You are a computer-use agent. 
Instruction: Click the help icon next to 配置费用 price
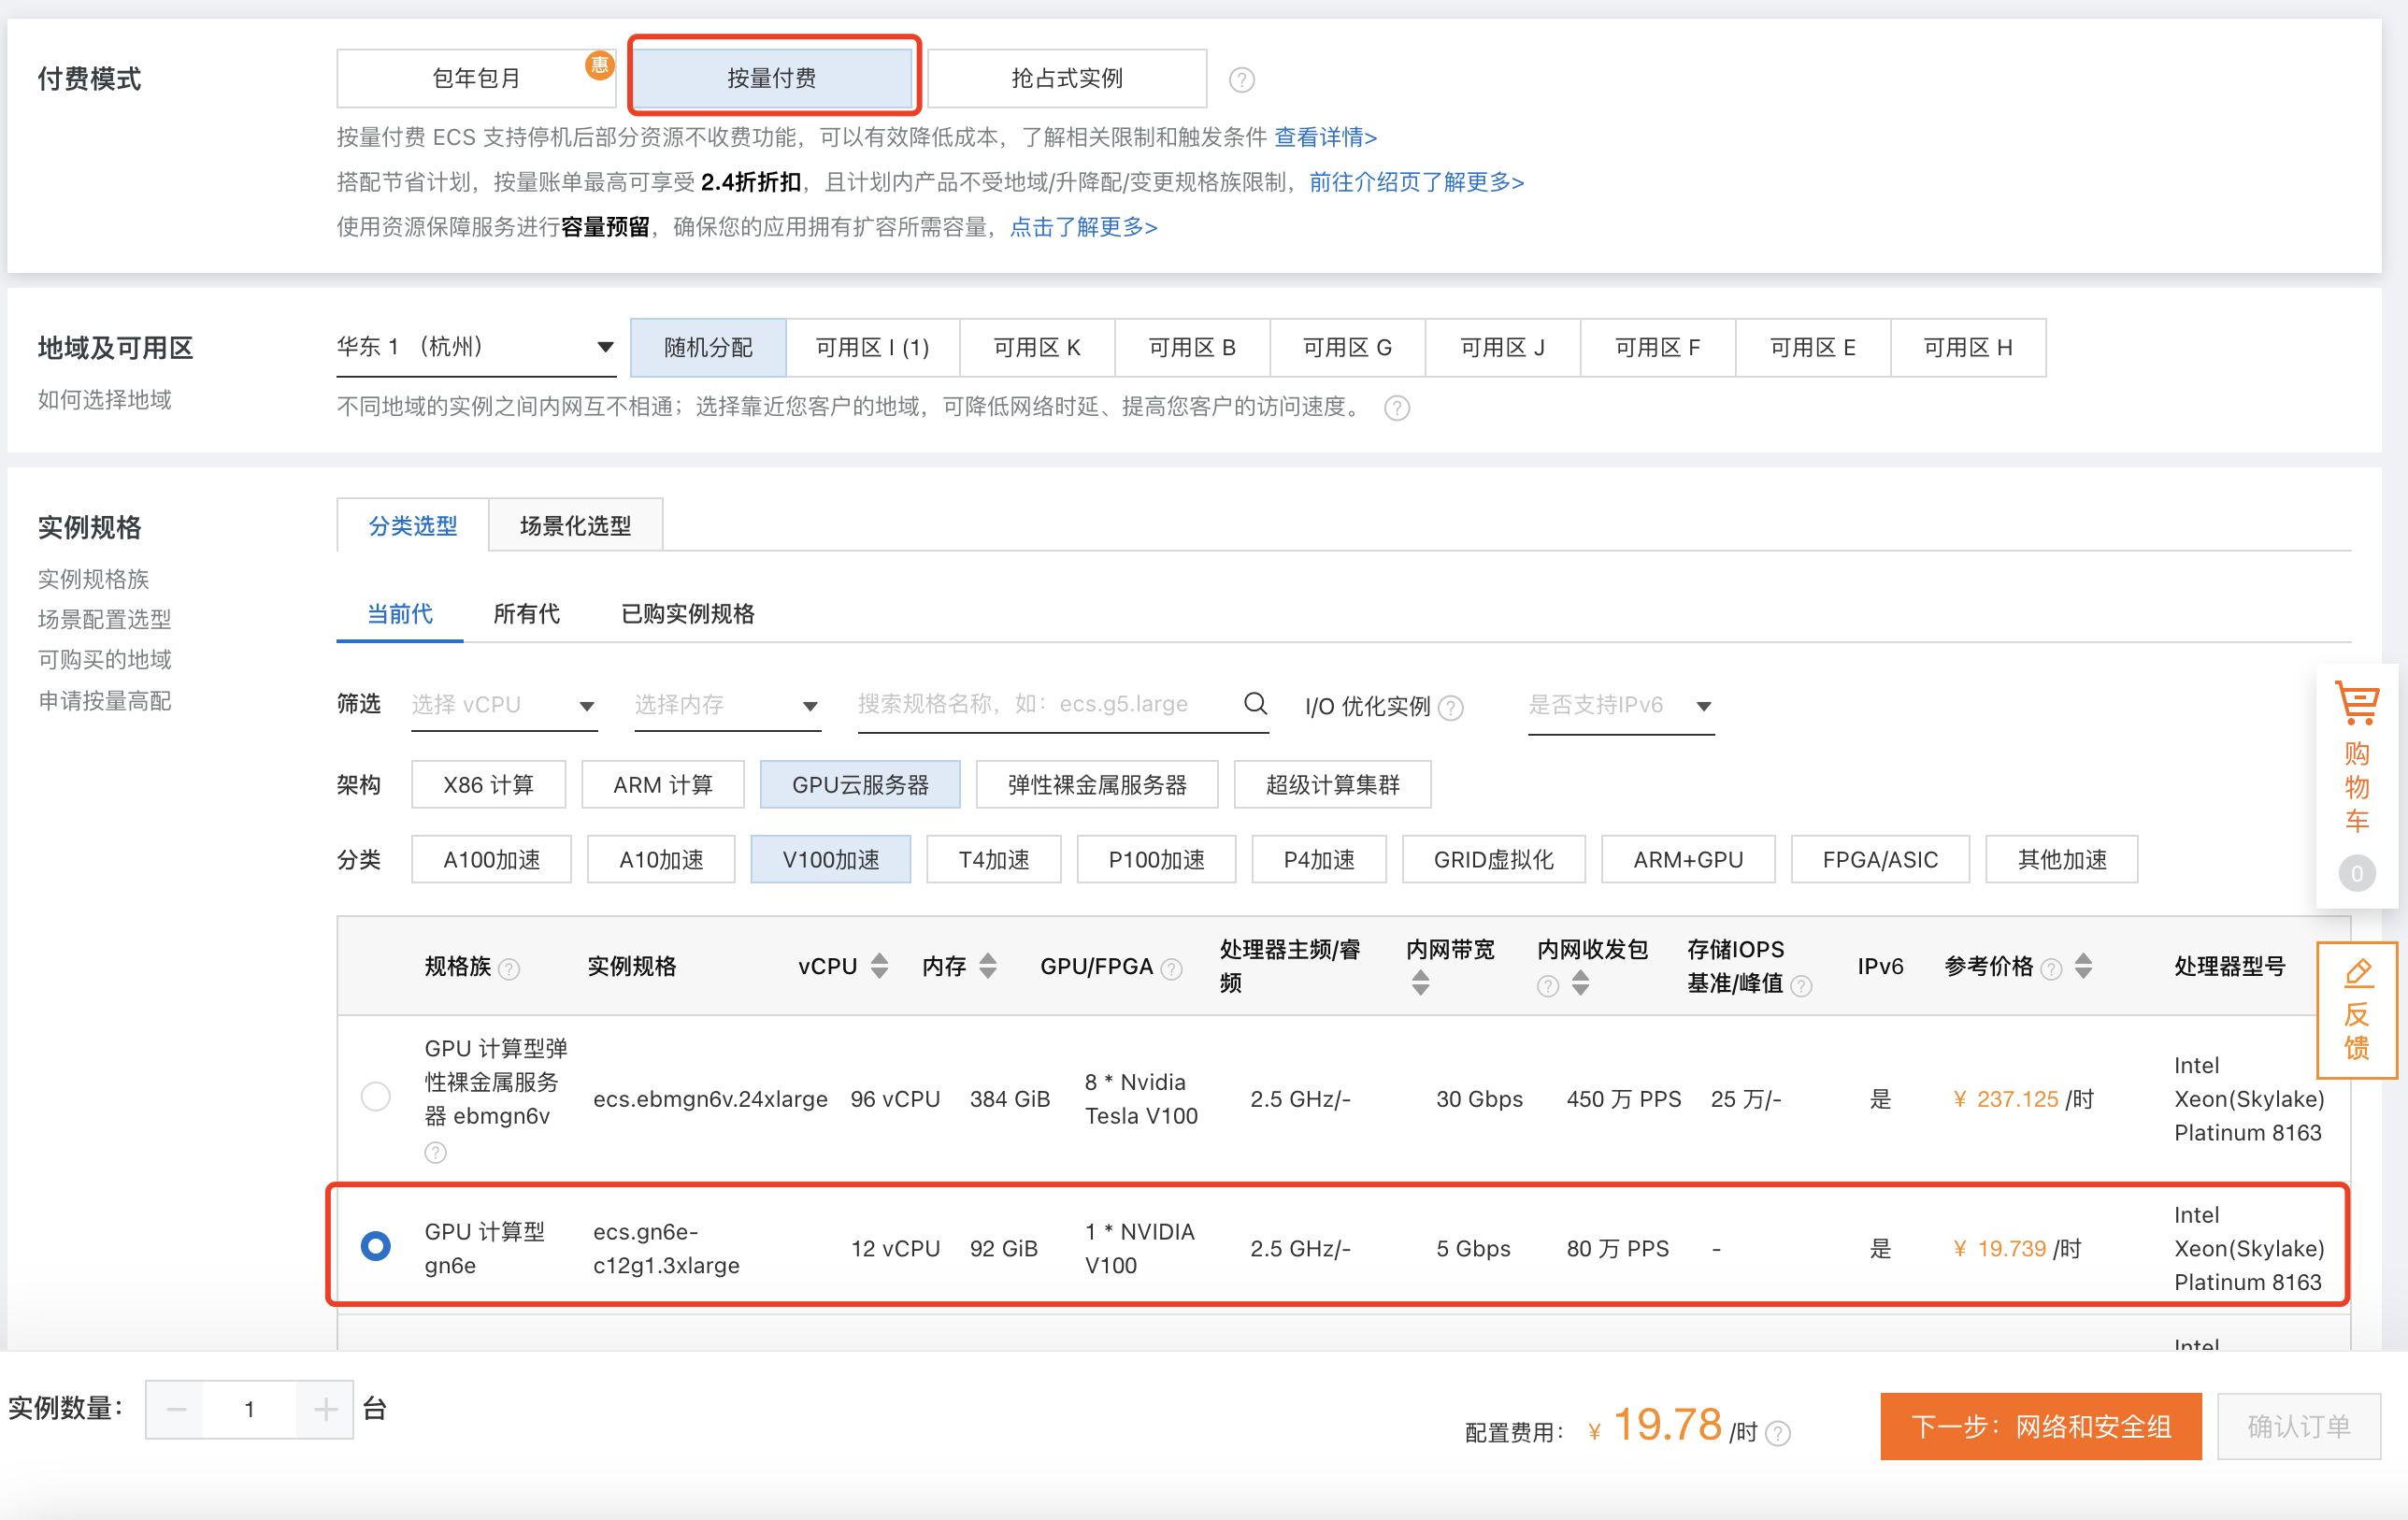[x=1777, y=1433]
